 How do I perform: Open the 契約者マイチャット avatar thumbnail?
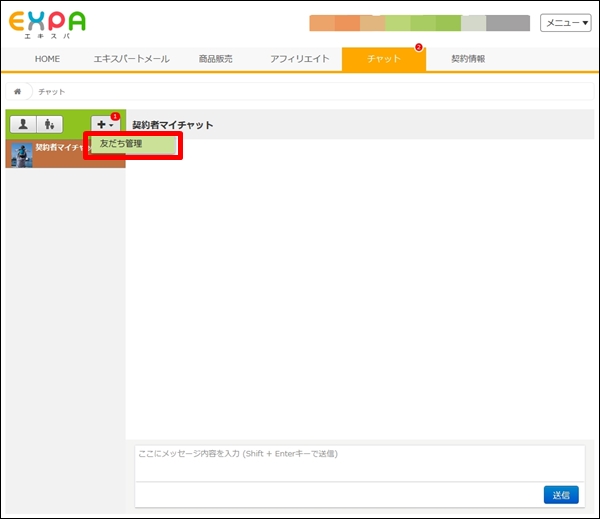[22, 155]
